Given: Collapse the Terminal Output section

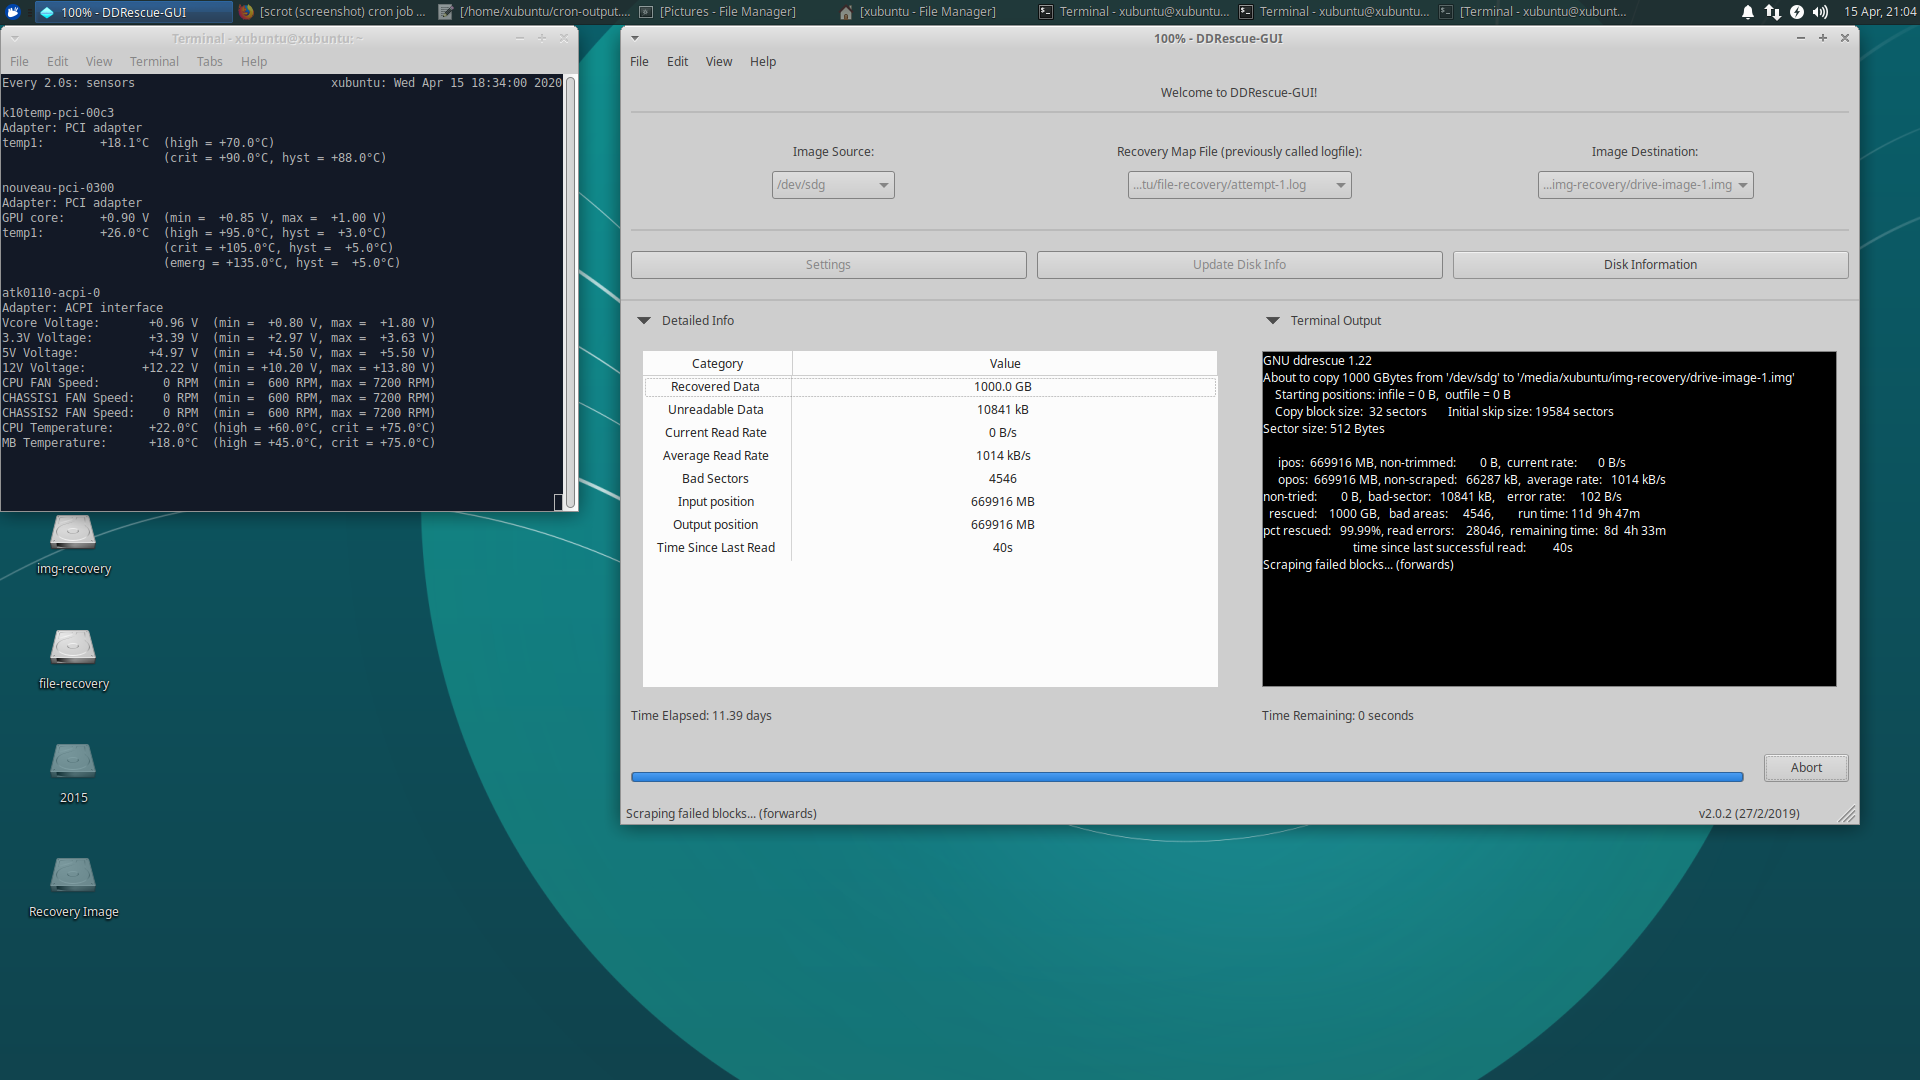Looking at the screenshot, I should pos(1273,321).
